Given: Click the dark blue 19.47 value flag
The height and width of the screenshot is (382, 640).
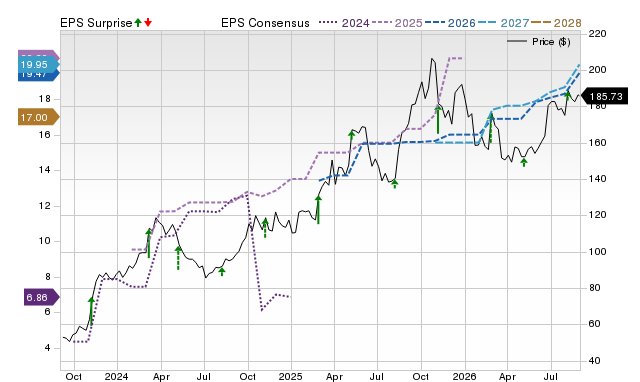Looking at the screenshot, I should 39,76.
